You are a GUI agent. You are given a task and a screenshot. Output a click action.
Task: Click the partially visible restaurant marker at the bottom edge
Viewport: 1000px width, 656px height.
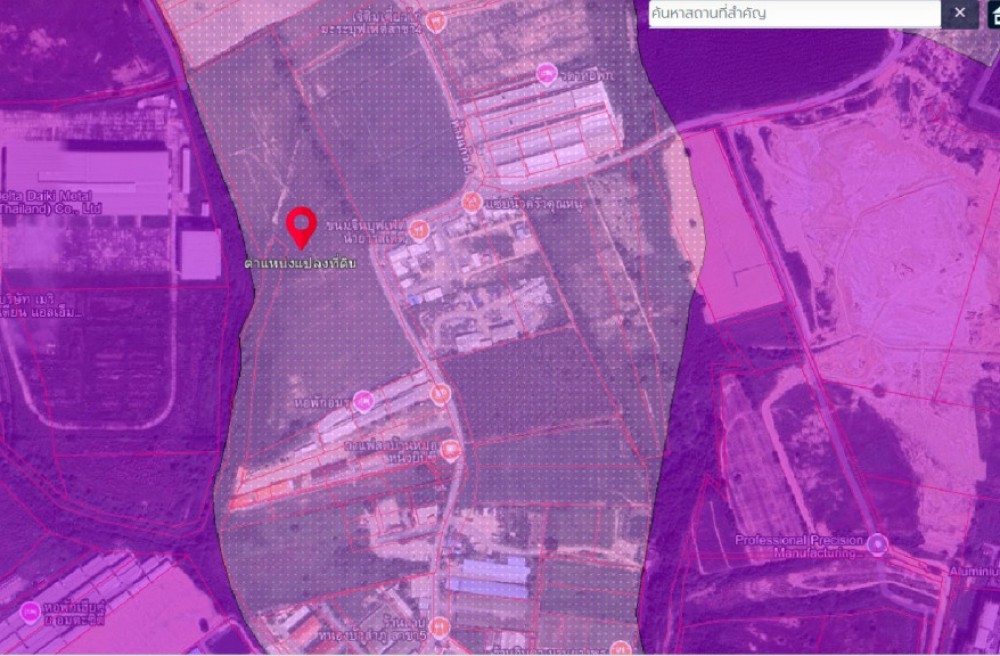click(x=620, y=648)
